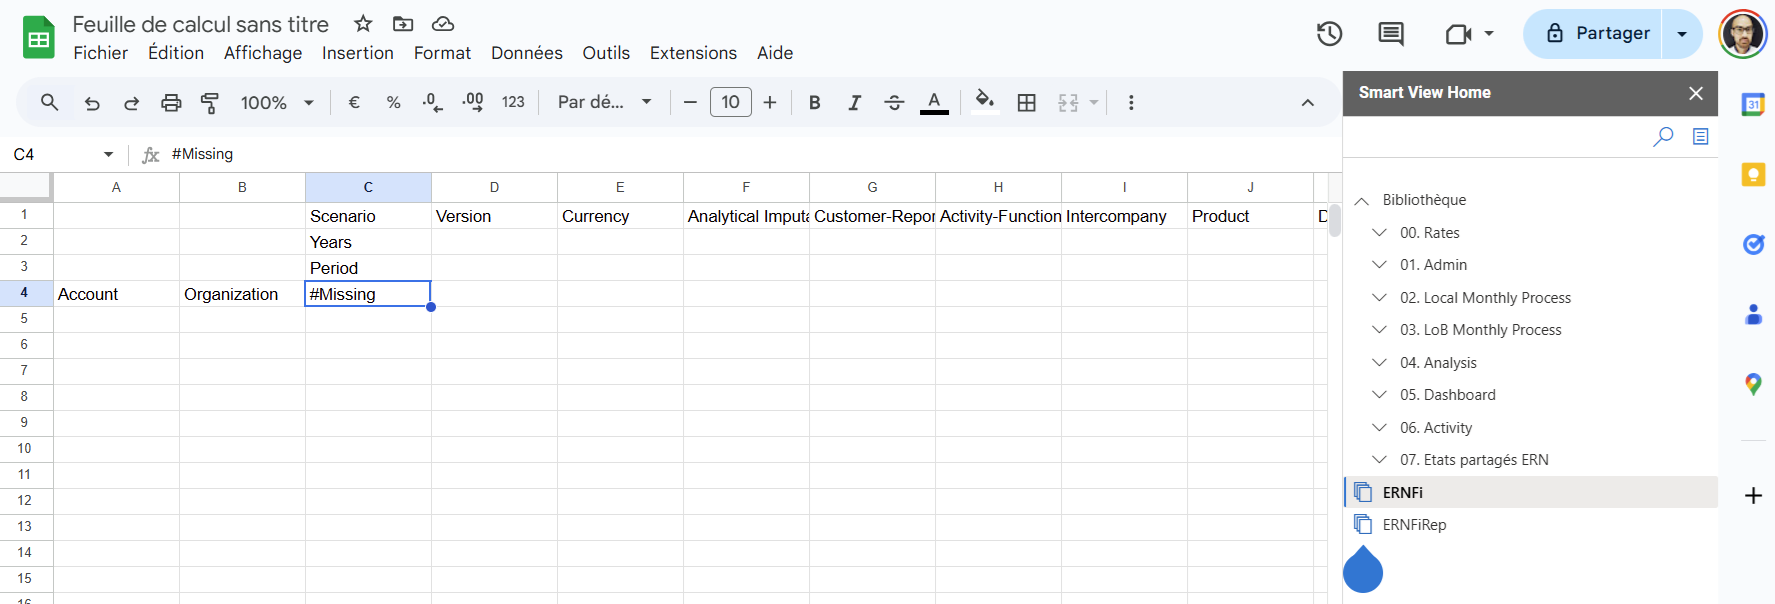Viewport: 1775px width, 604px height.
Task: Select the paint format tool
Action: pos(210,102)
